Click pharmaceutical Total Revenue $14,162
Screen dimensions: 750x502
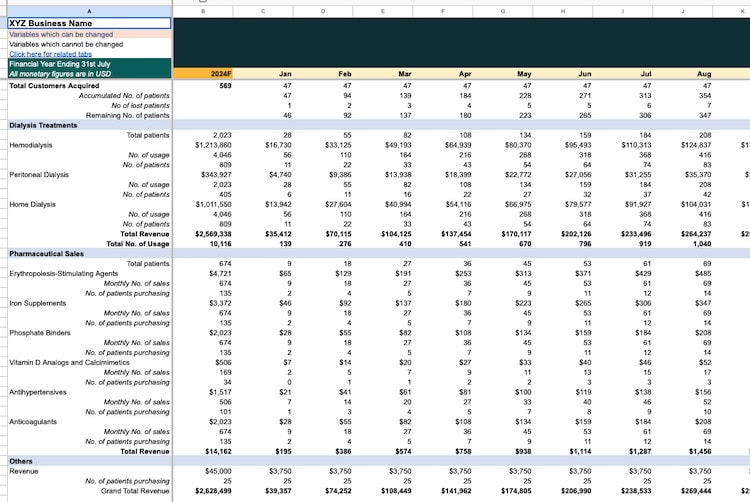218,451
